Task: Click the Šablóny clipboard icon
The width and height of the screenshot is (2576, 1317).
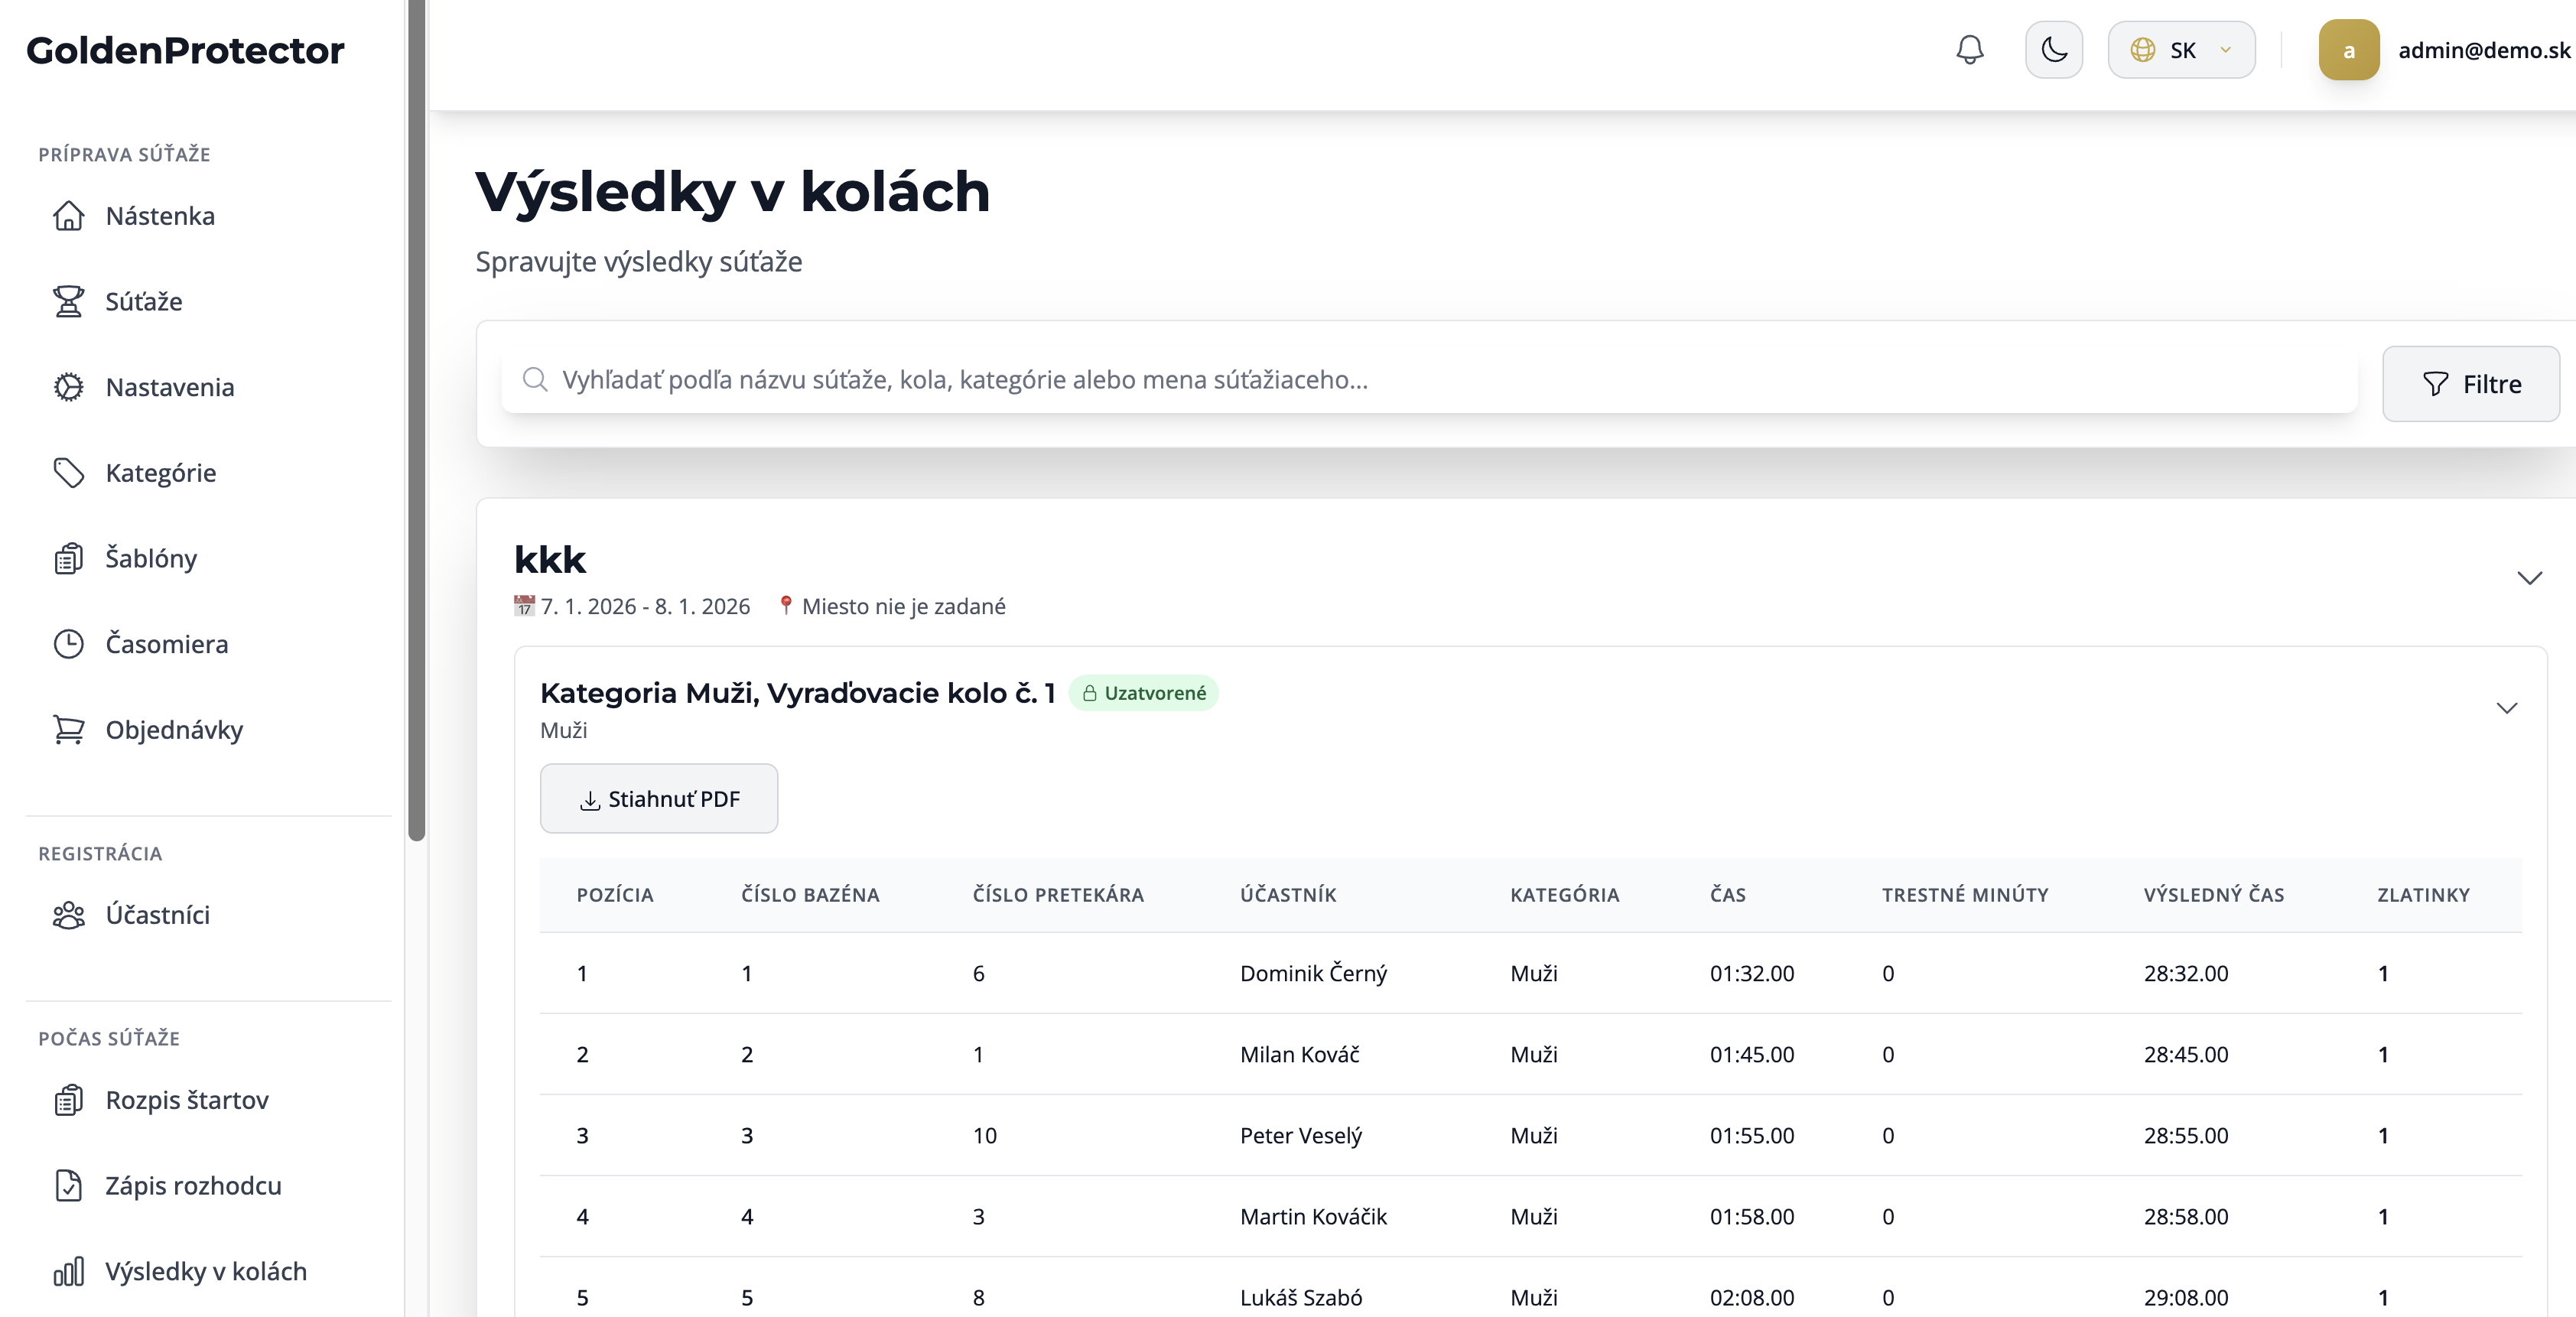Action: [x=68, y=558]
